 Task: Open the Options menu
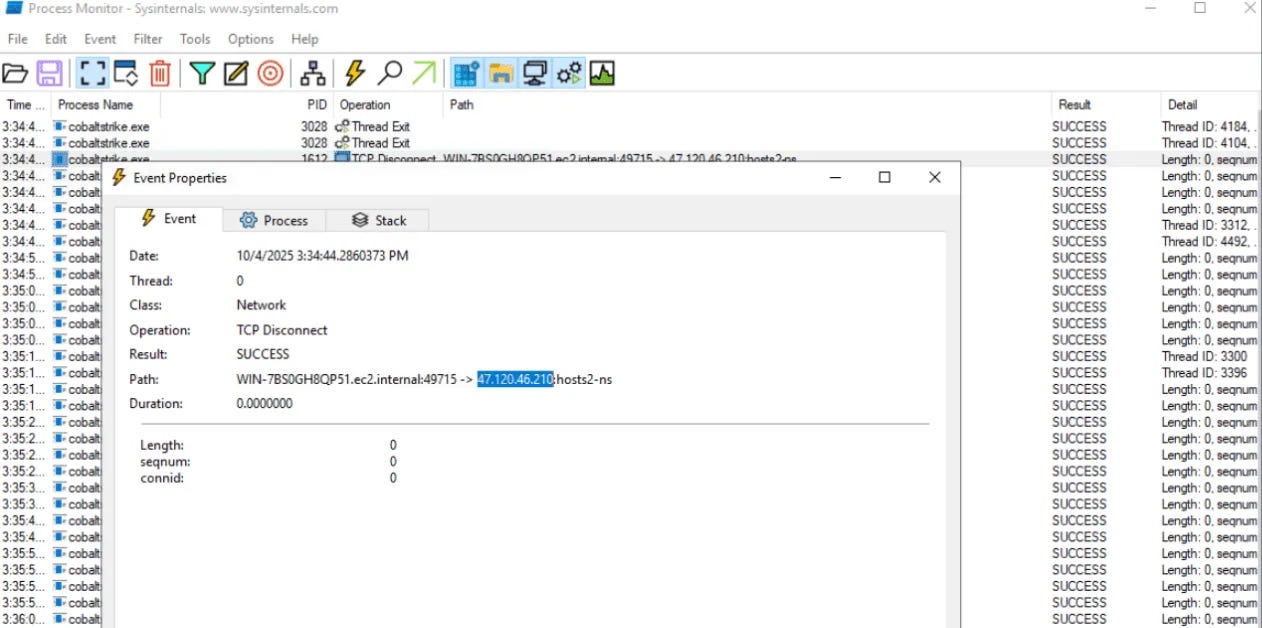(x=251, y=39)
